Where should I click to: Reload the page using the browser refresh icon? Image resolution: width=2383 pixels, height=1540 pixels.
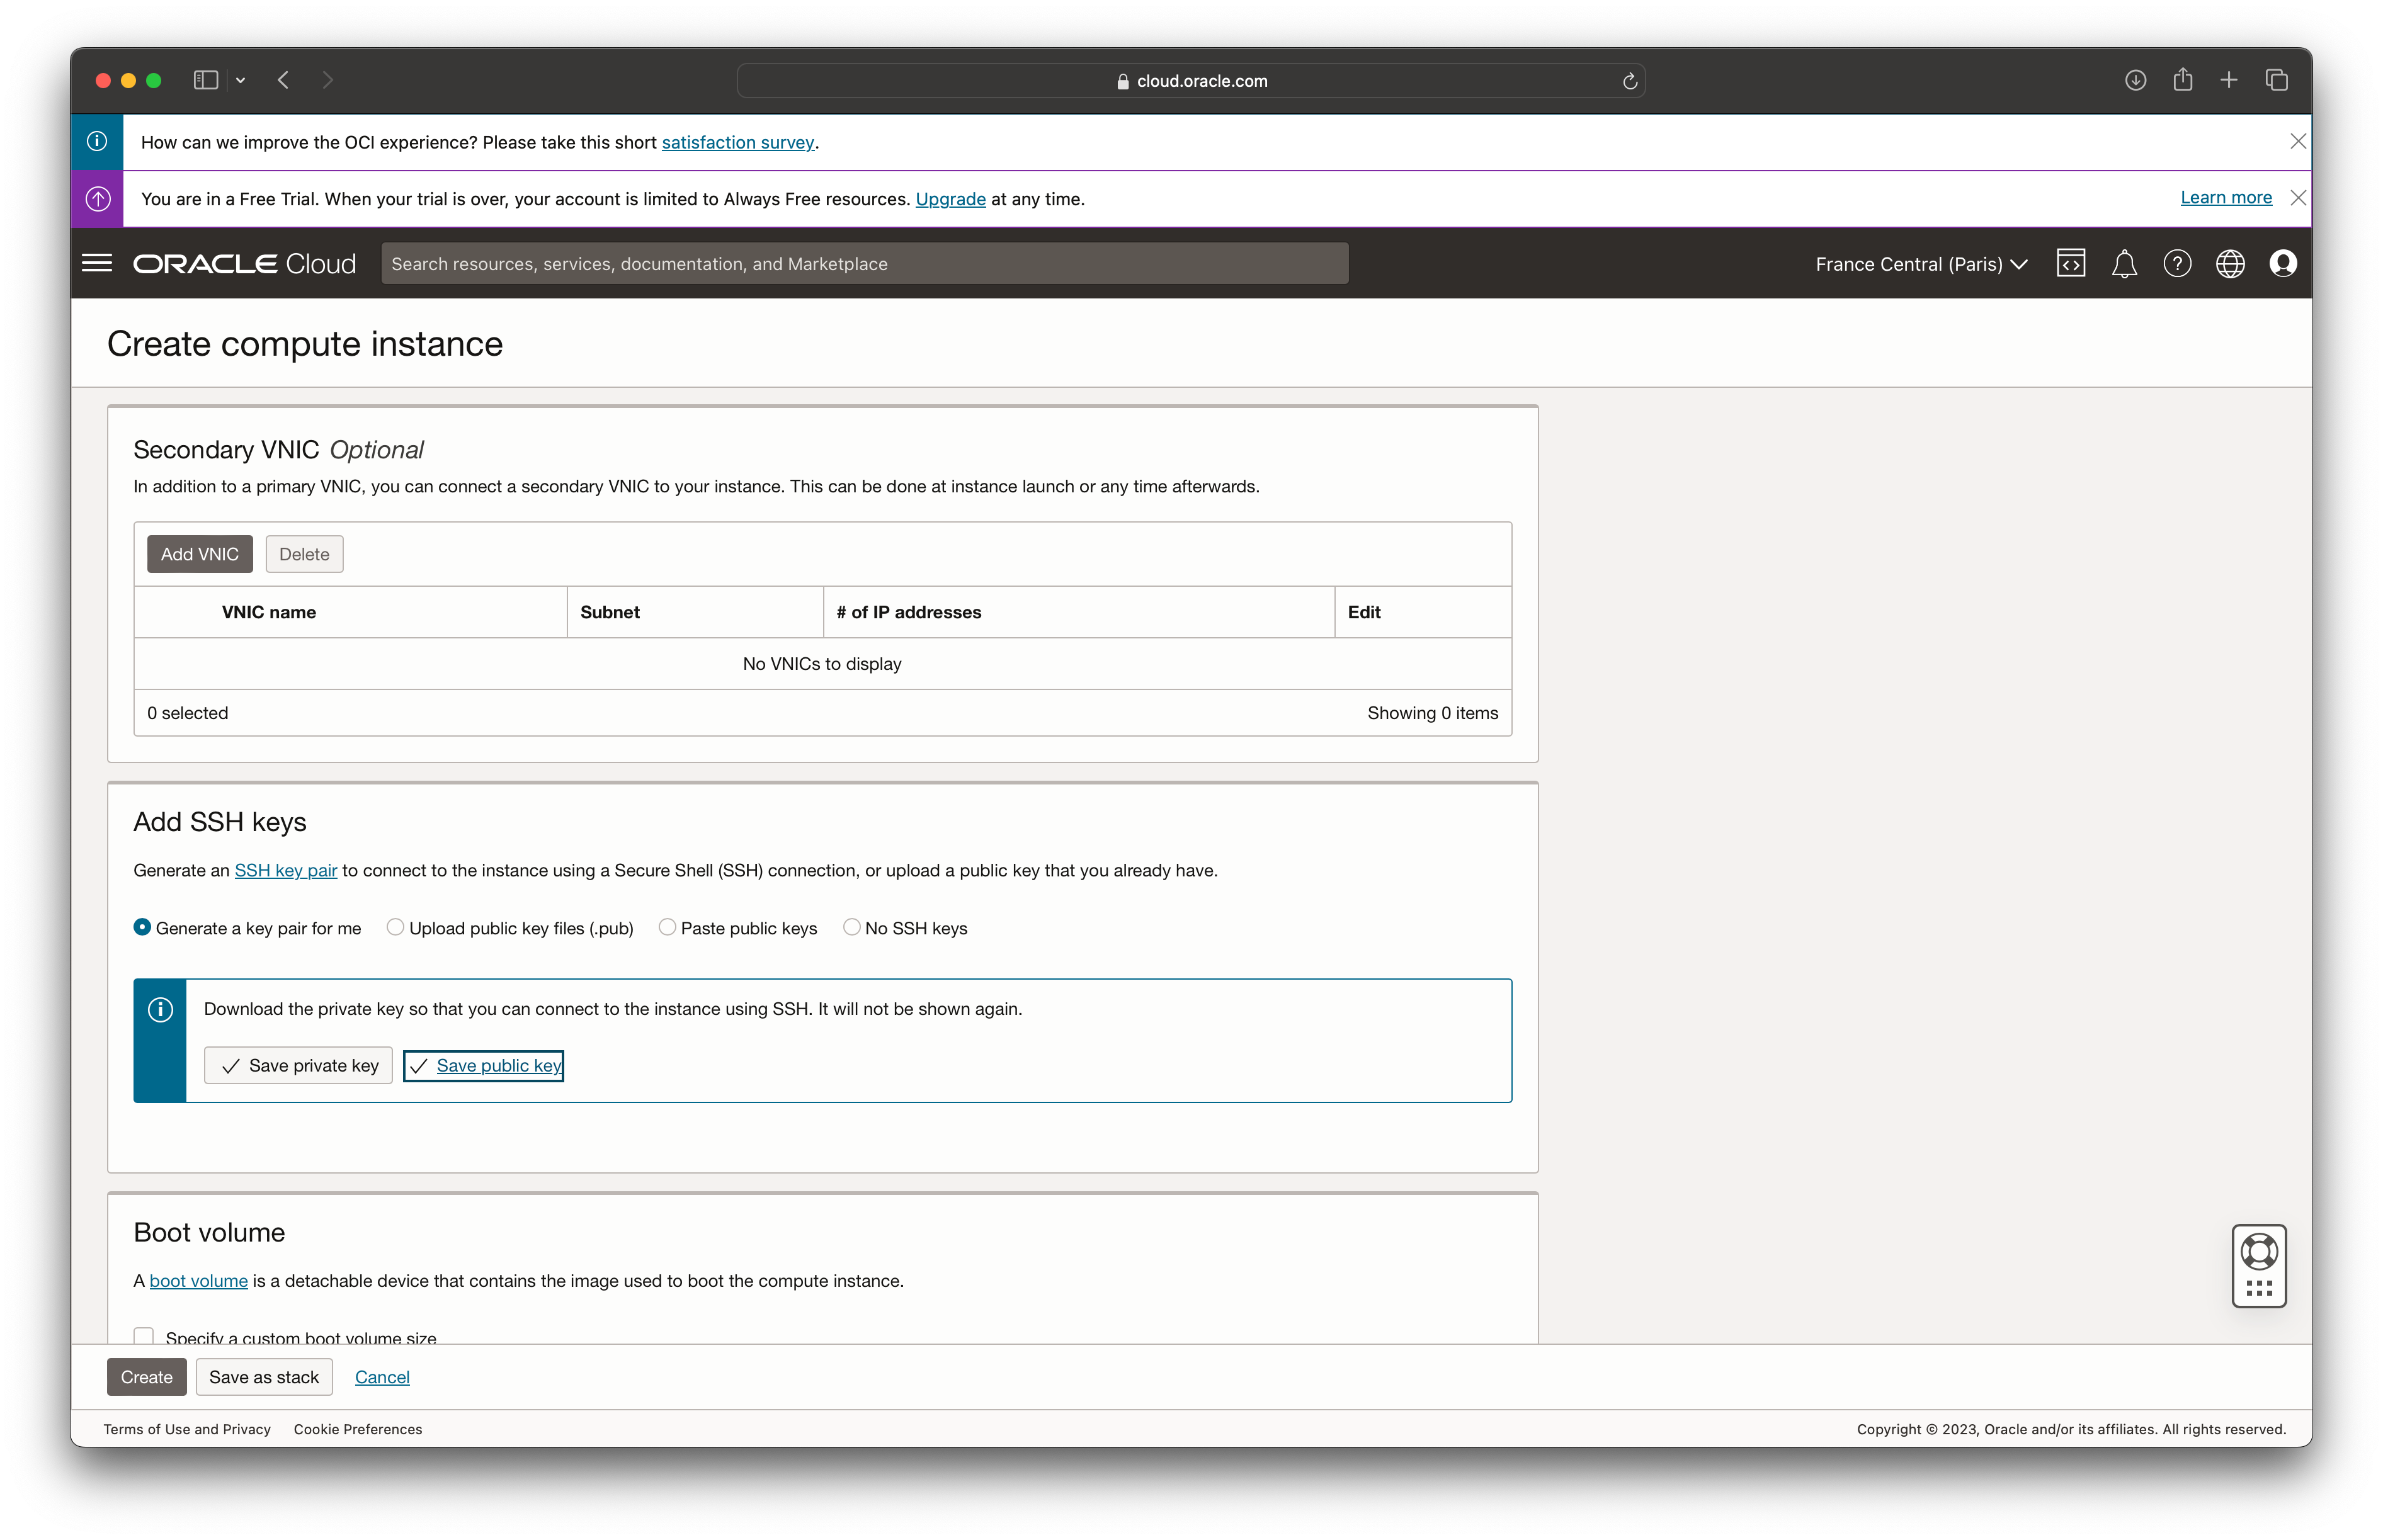tap(1629, 81)
